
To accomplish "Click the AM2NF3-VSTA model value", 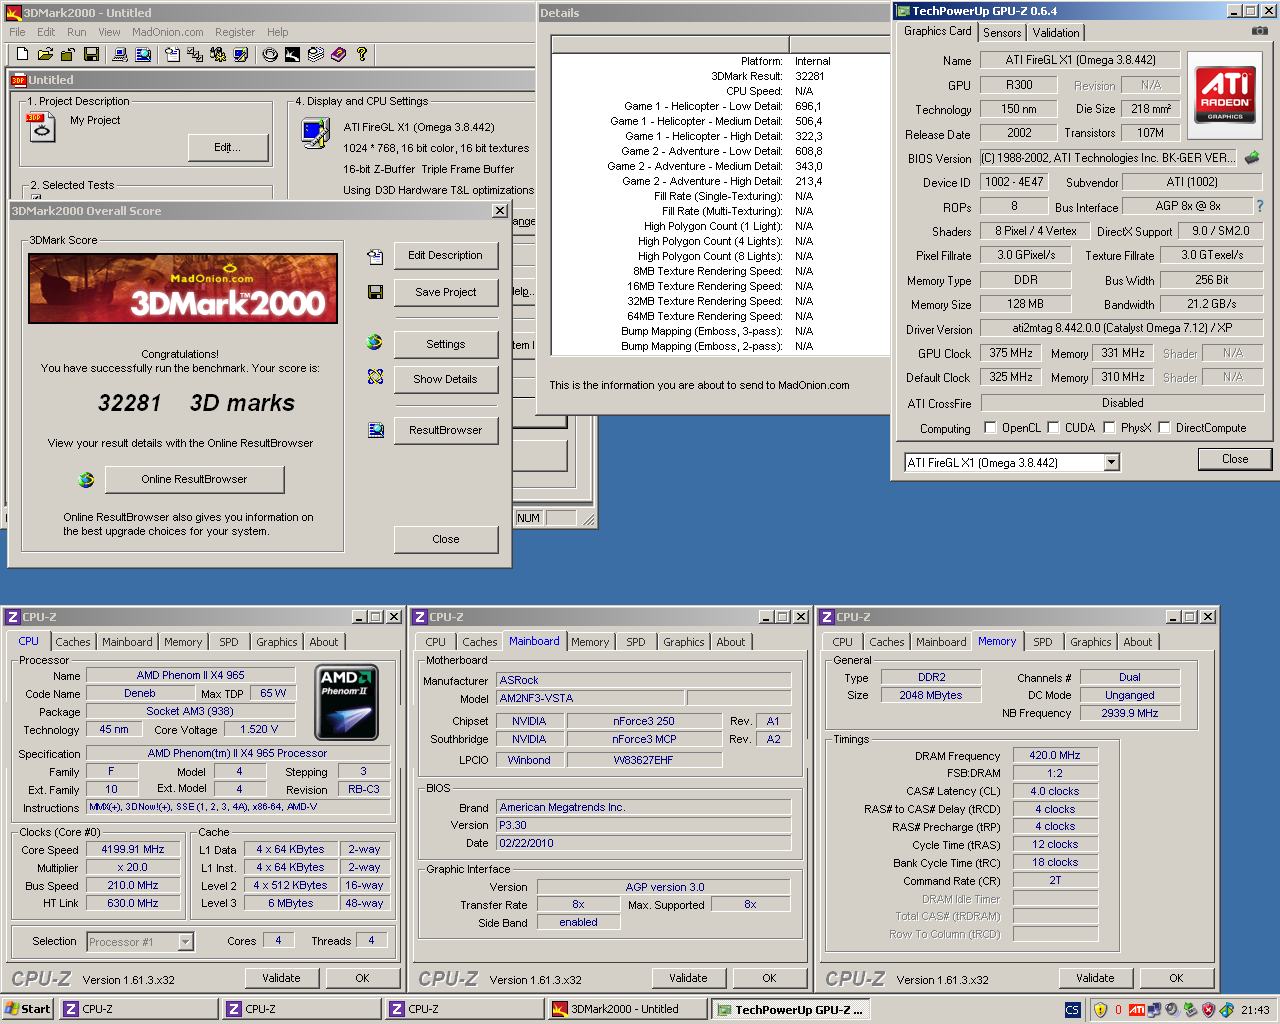I will [590, 698].
